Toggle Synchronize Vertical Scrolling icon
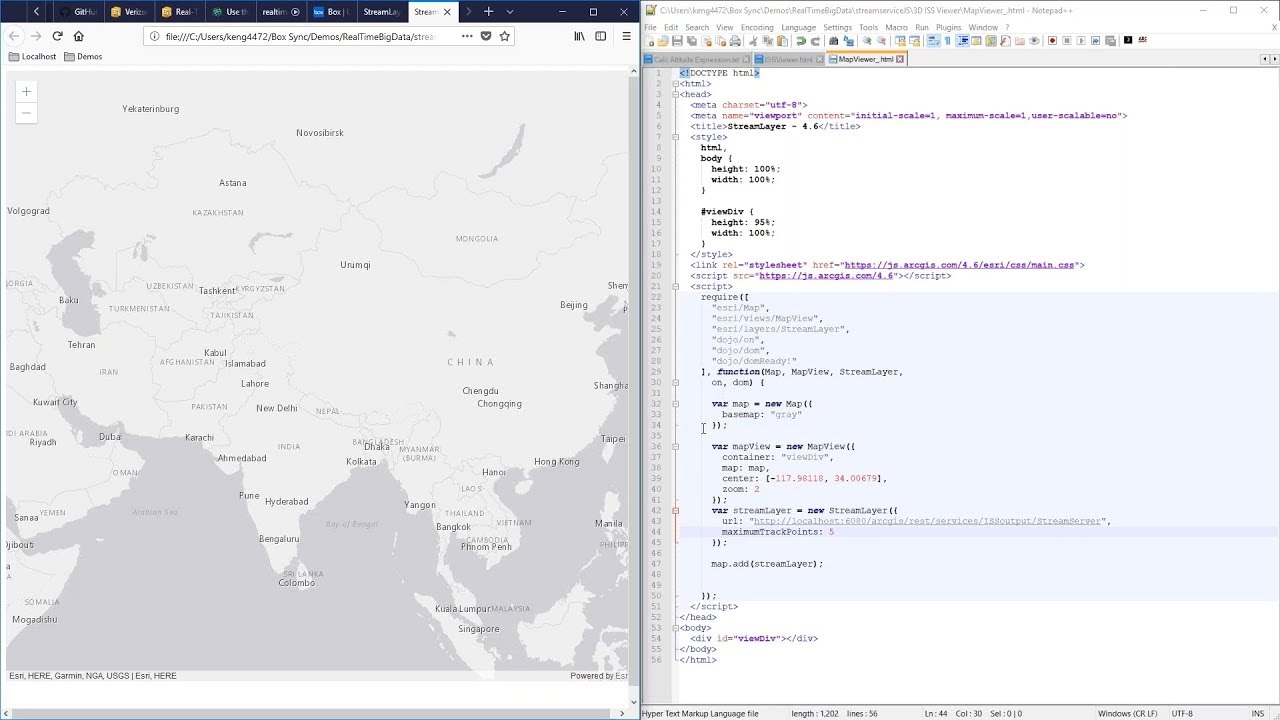Screen dimensions: 1280x720 tap(900, 41)
